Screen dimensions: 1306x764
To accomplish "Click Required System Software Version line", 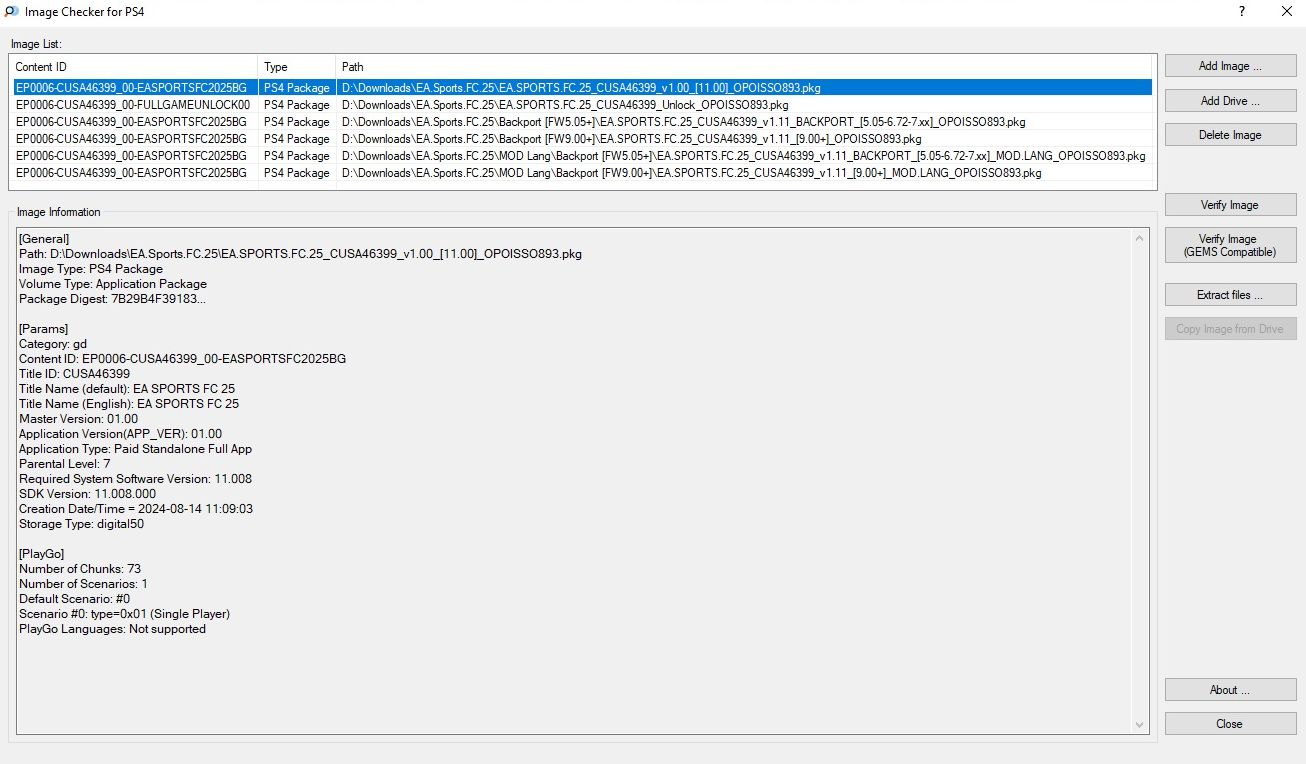I will [135, 479].
